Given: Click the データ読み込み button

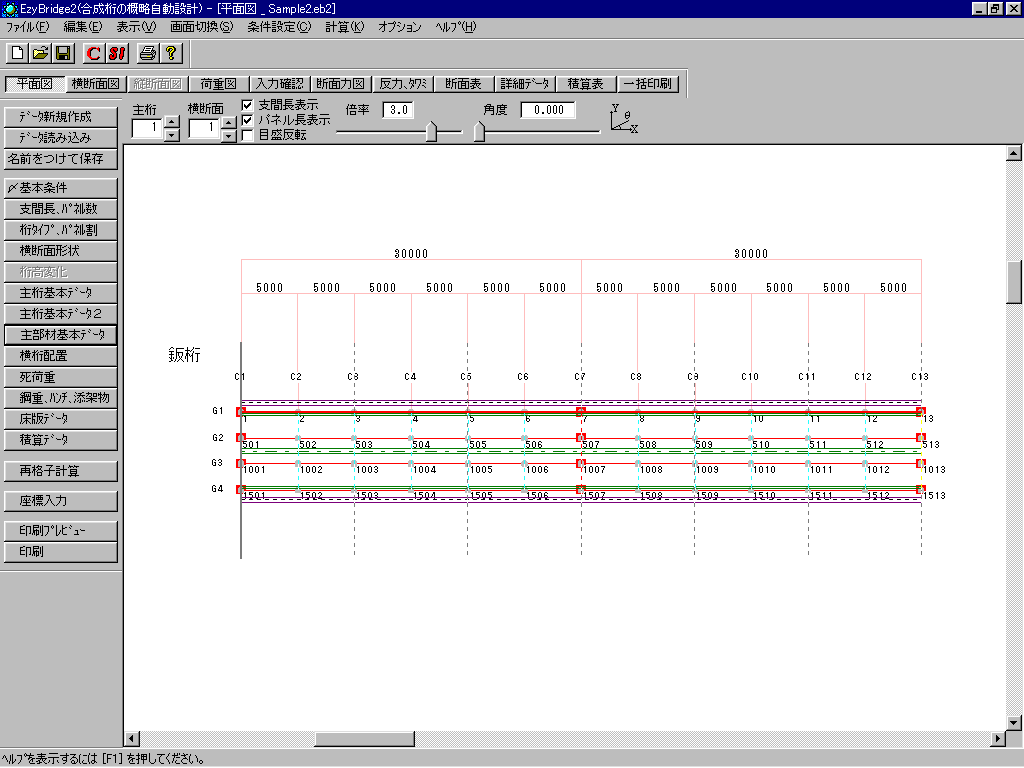Looking at the screenshot, I should (61, 138).
